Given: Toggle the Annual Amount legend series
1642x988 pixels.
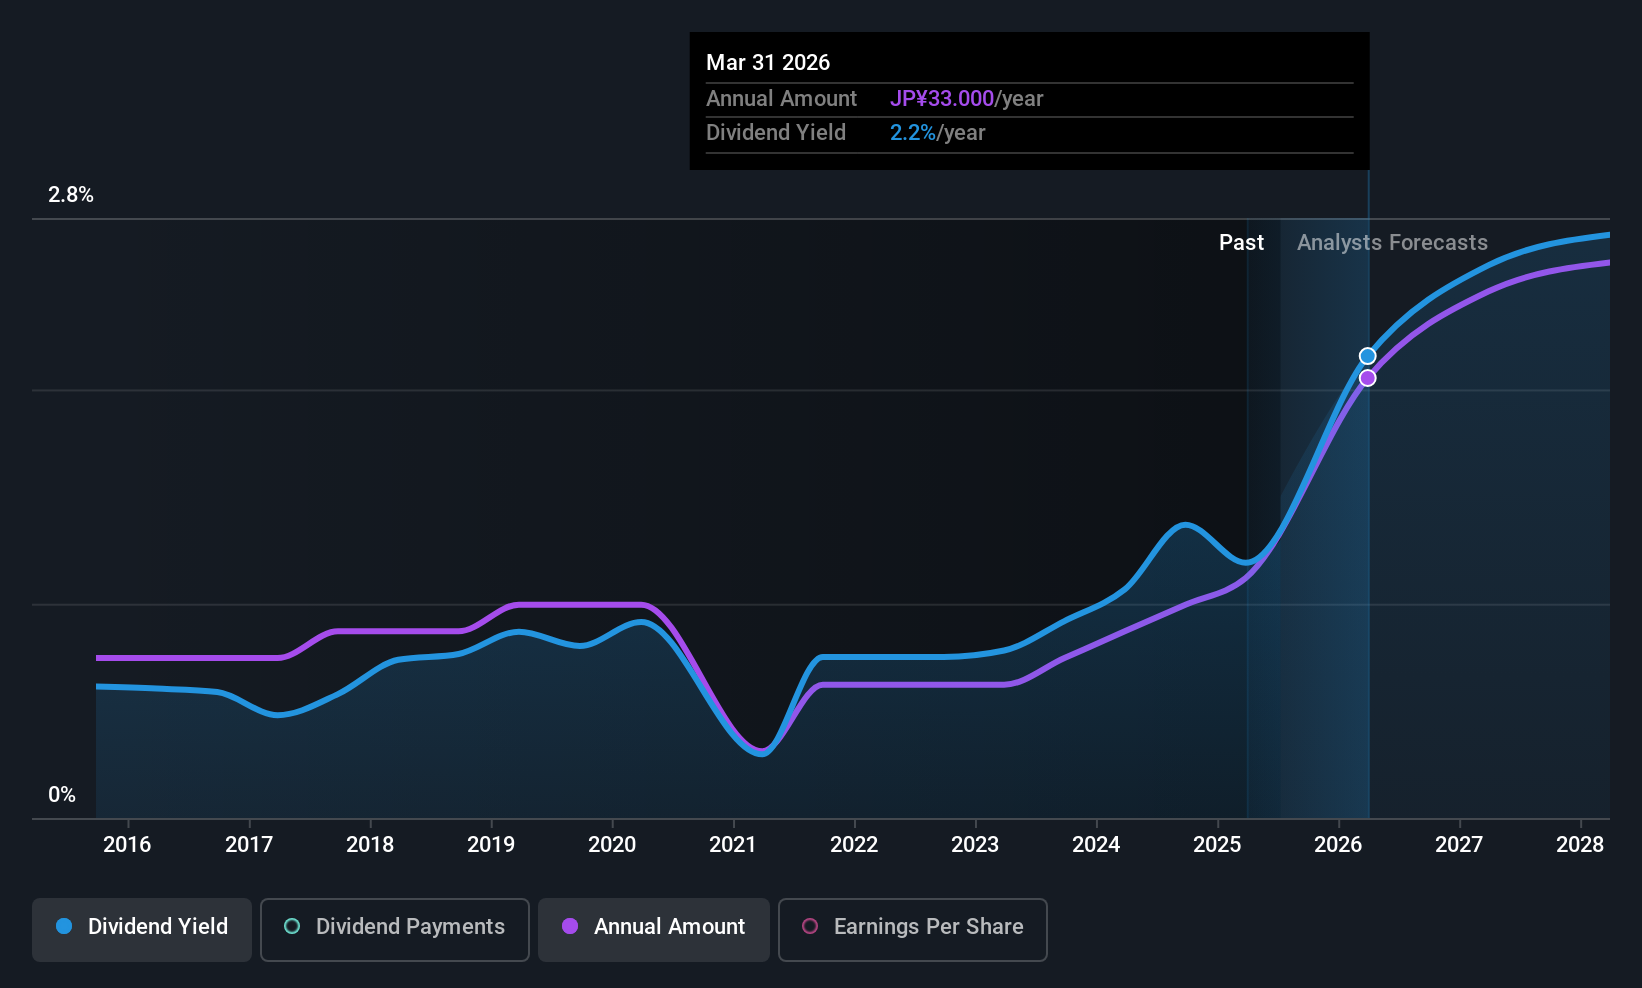Looking at the screenshot, I should pyautogui.click(x=654, y=930).
